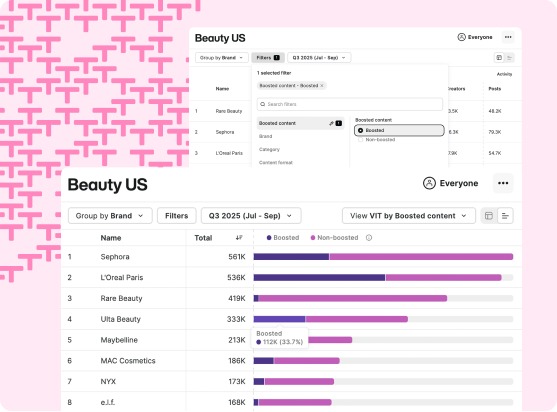Viewport: 557px width, 412px height.
Task: Open the Q3 2025 (Jul - Sep) dropdown in front panel
Action: tap(251, 216)
